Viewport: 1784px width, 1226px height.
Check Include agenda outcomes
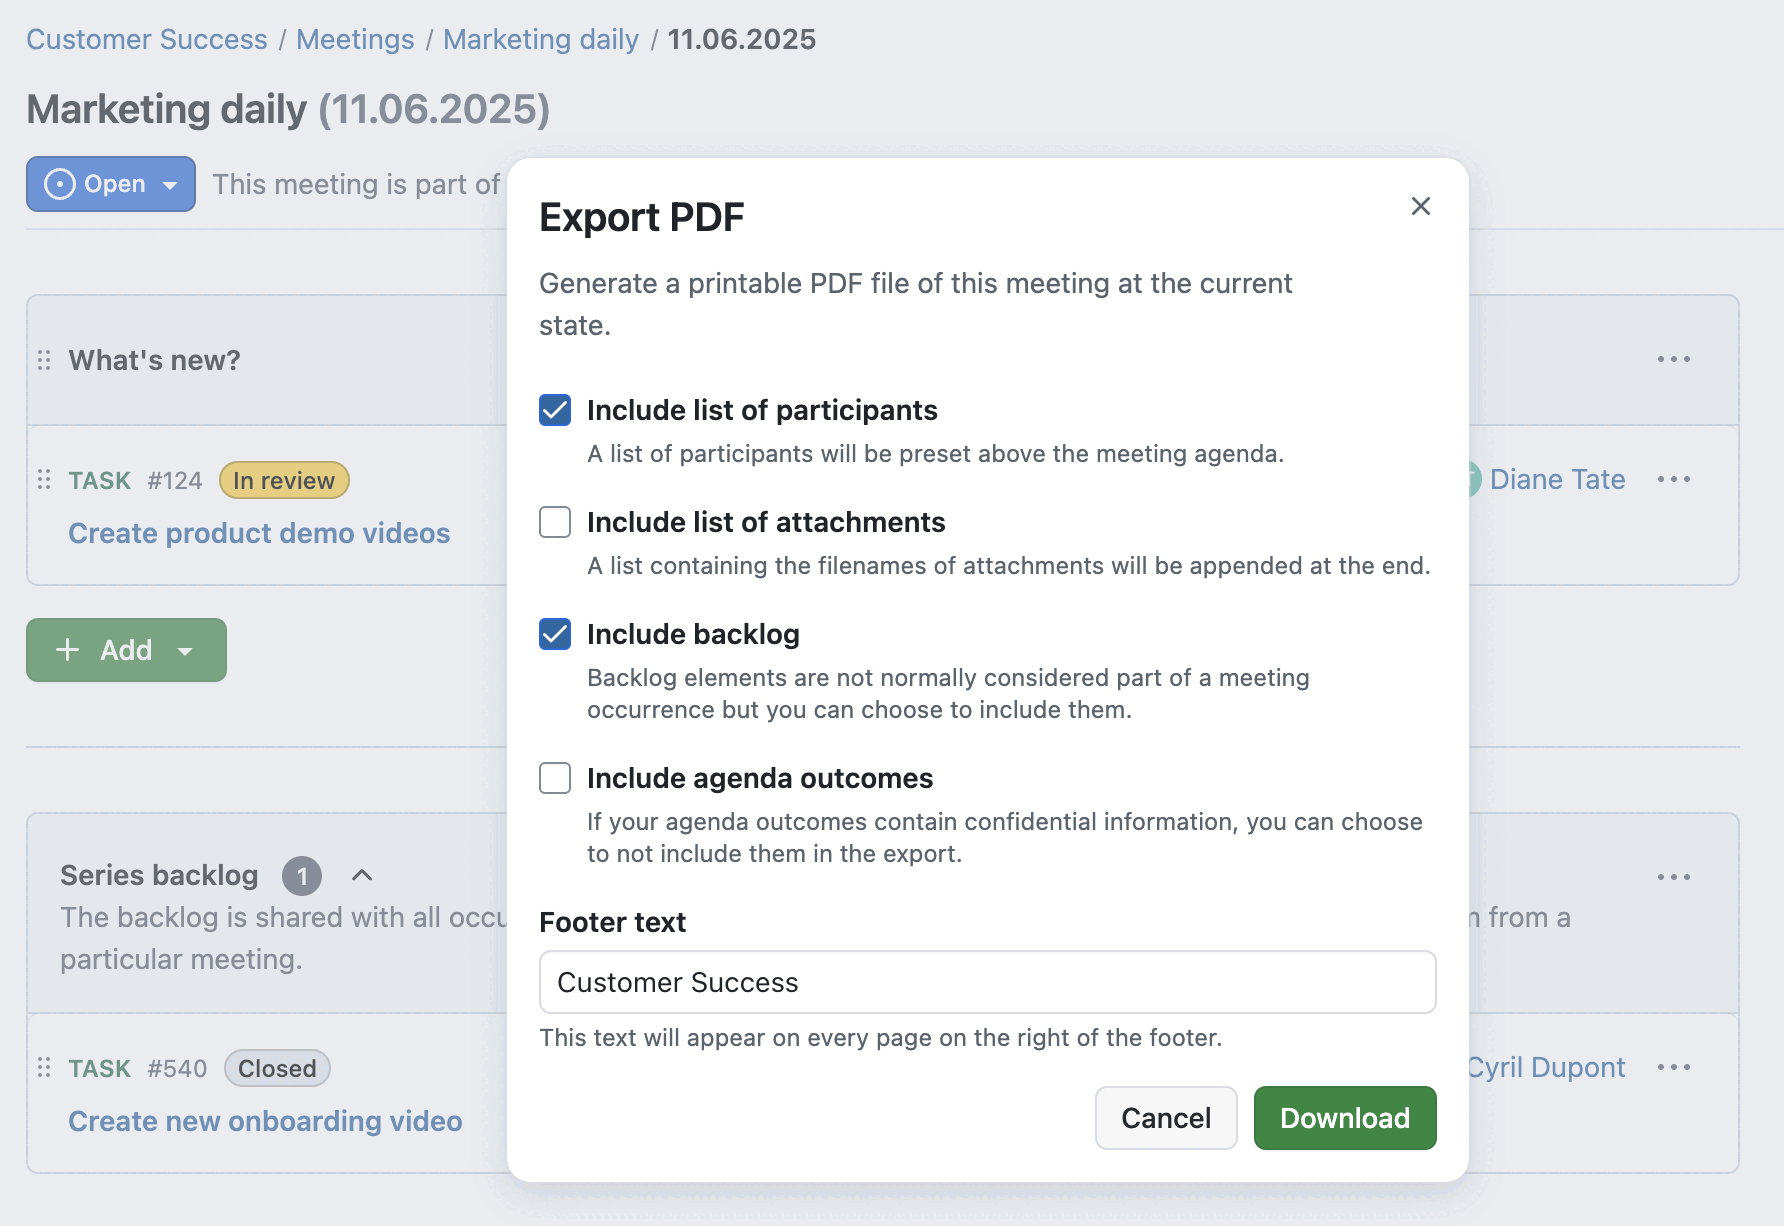[554, 778]
